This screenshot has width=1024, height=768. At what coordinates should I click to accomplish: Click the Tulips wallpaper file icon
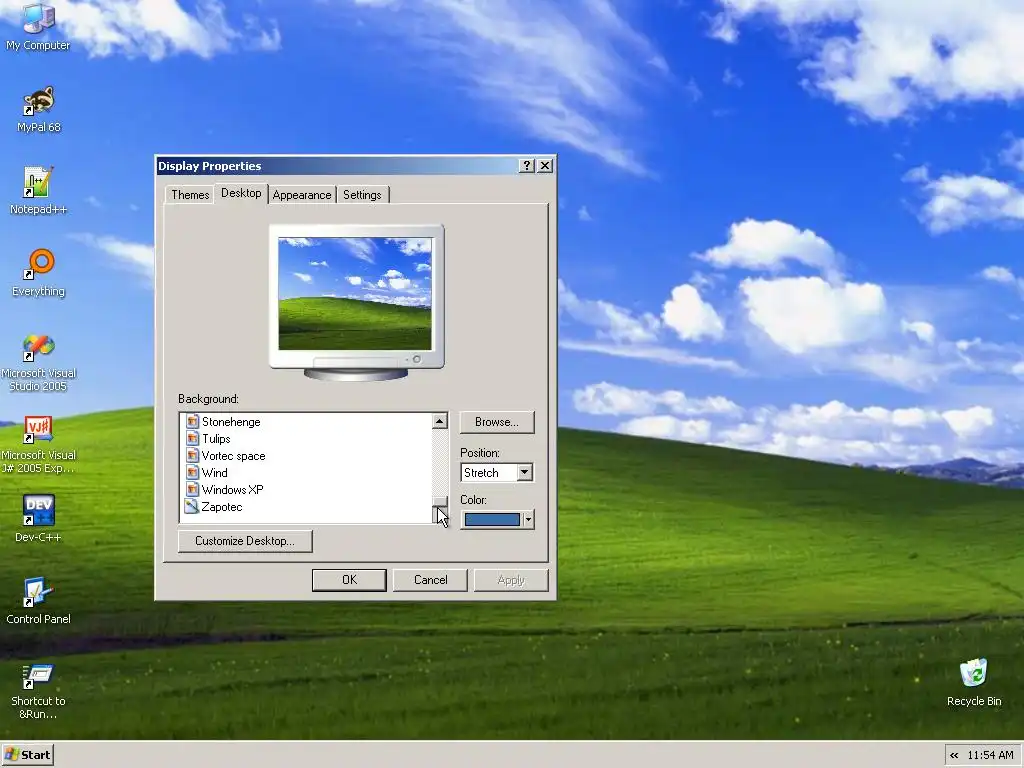(192, 439)
